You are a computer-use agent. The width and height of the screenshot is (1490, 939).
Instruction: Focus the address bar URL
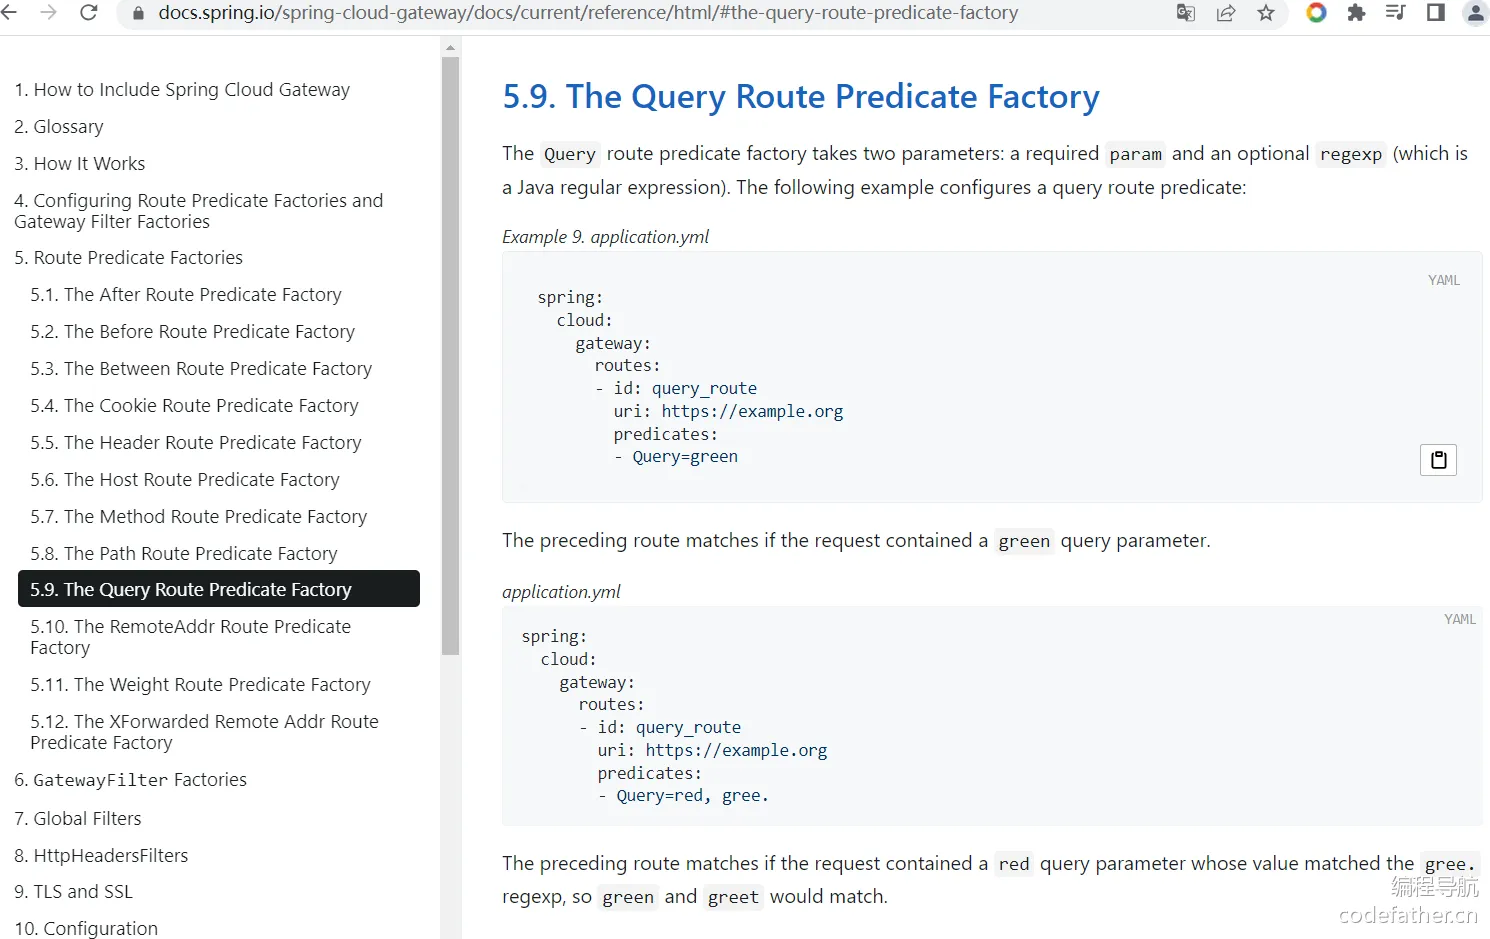coord(588,13)
